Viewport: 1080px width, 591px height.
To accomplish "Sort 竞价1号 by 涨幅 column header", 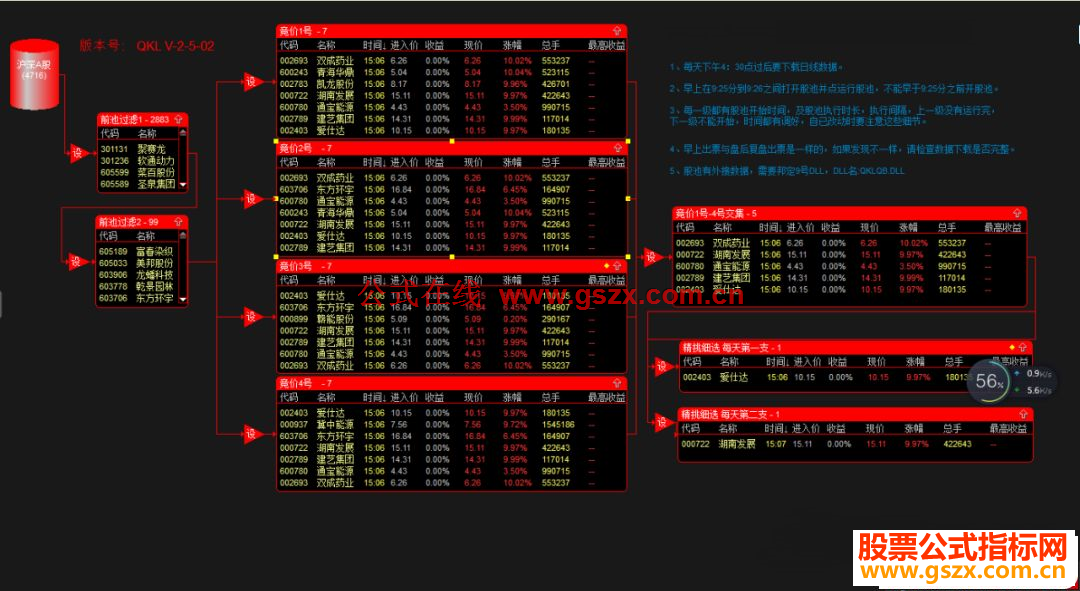I will (x=512, y=45).
